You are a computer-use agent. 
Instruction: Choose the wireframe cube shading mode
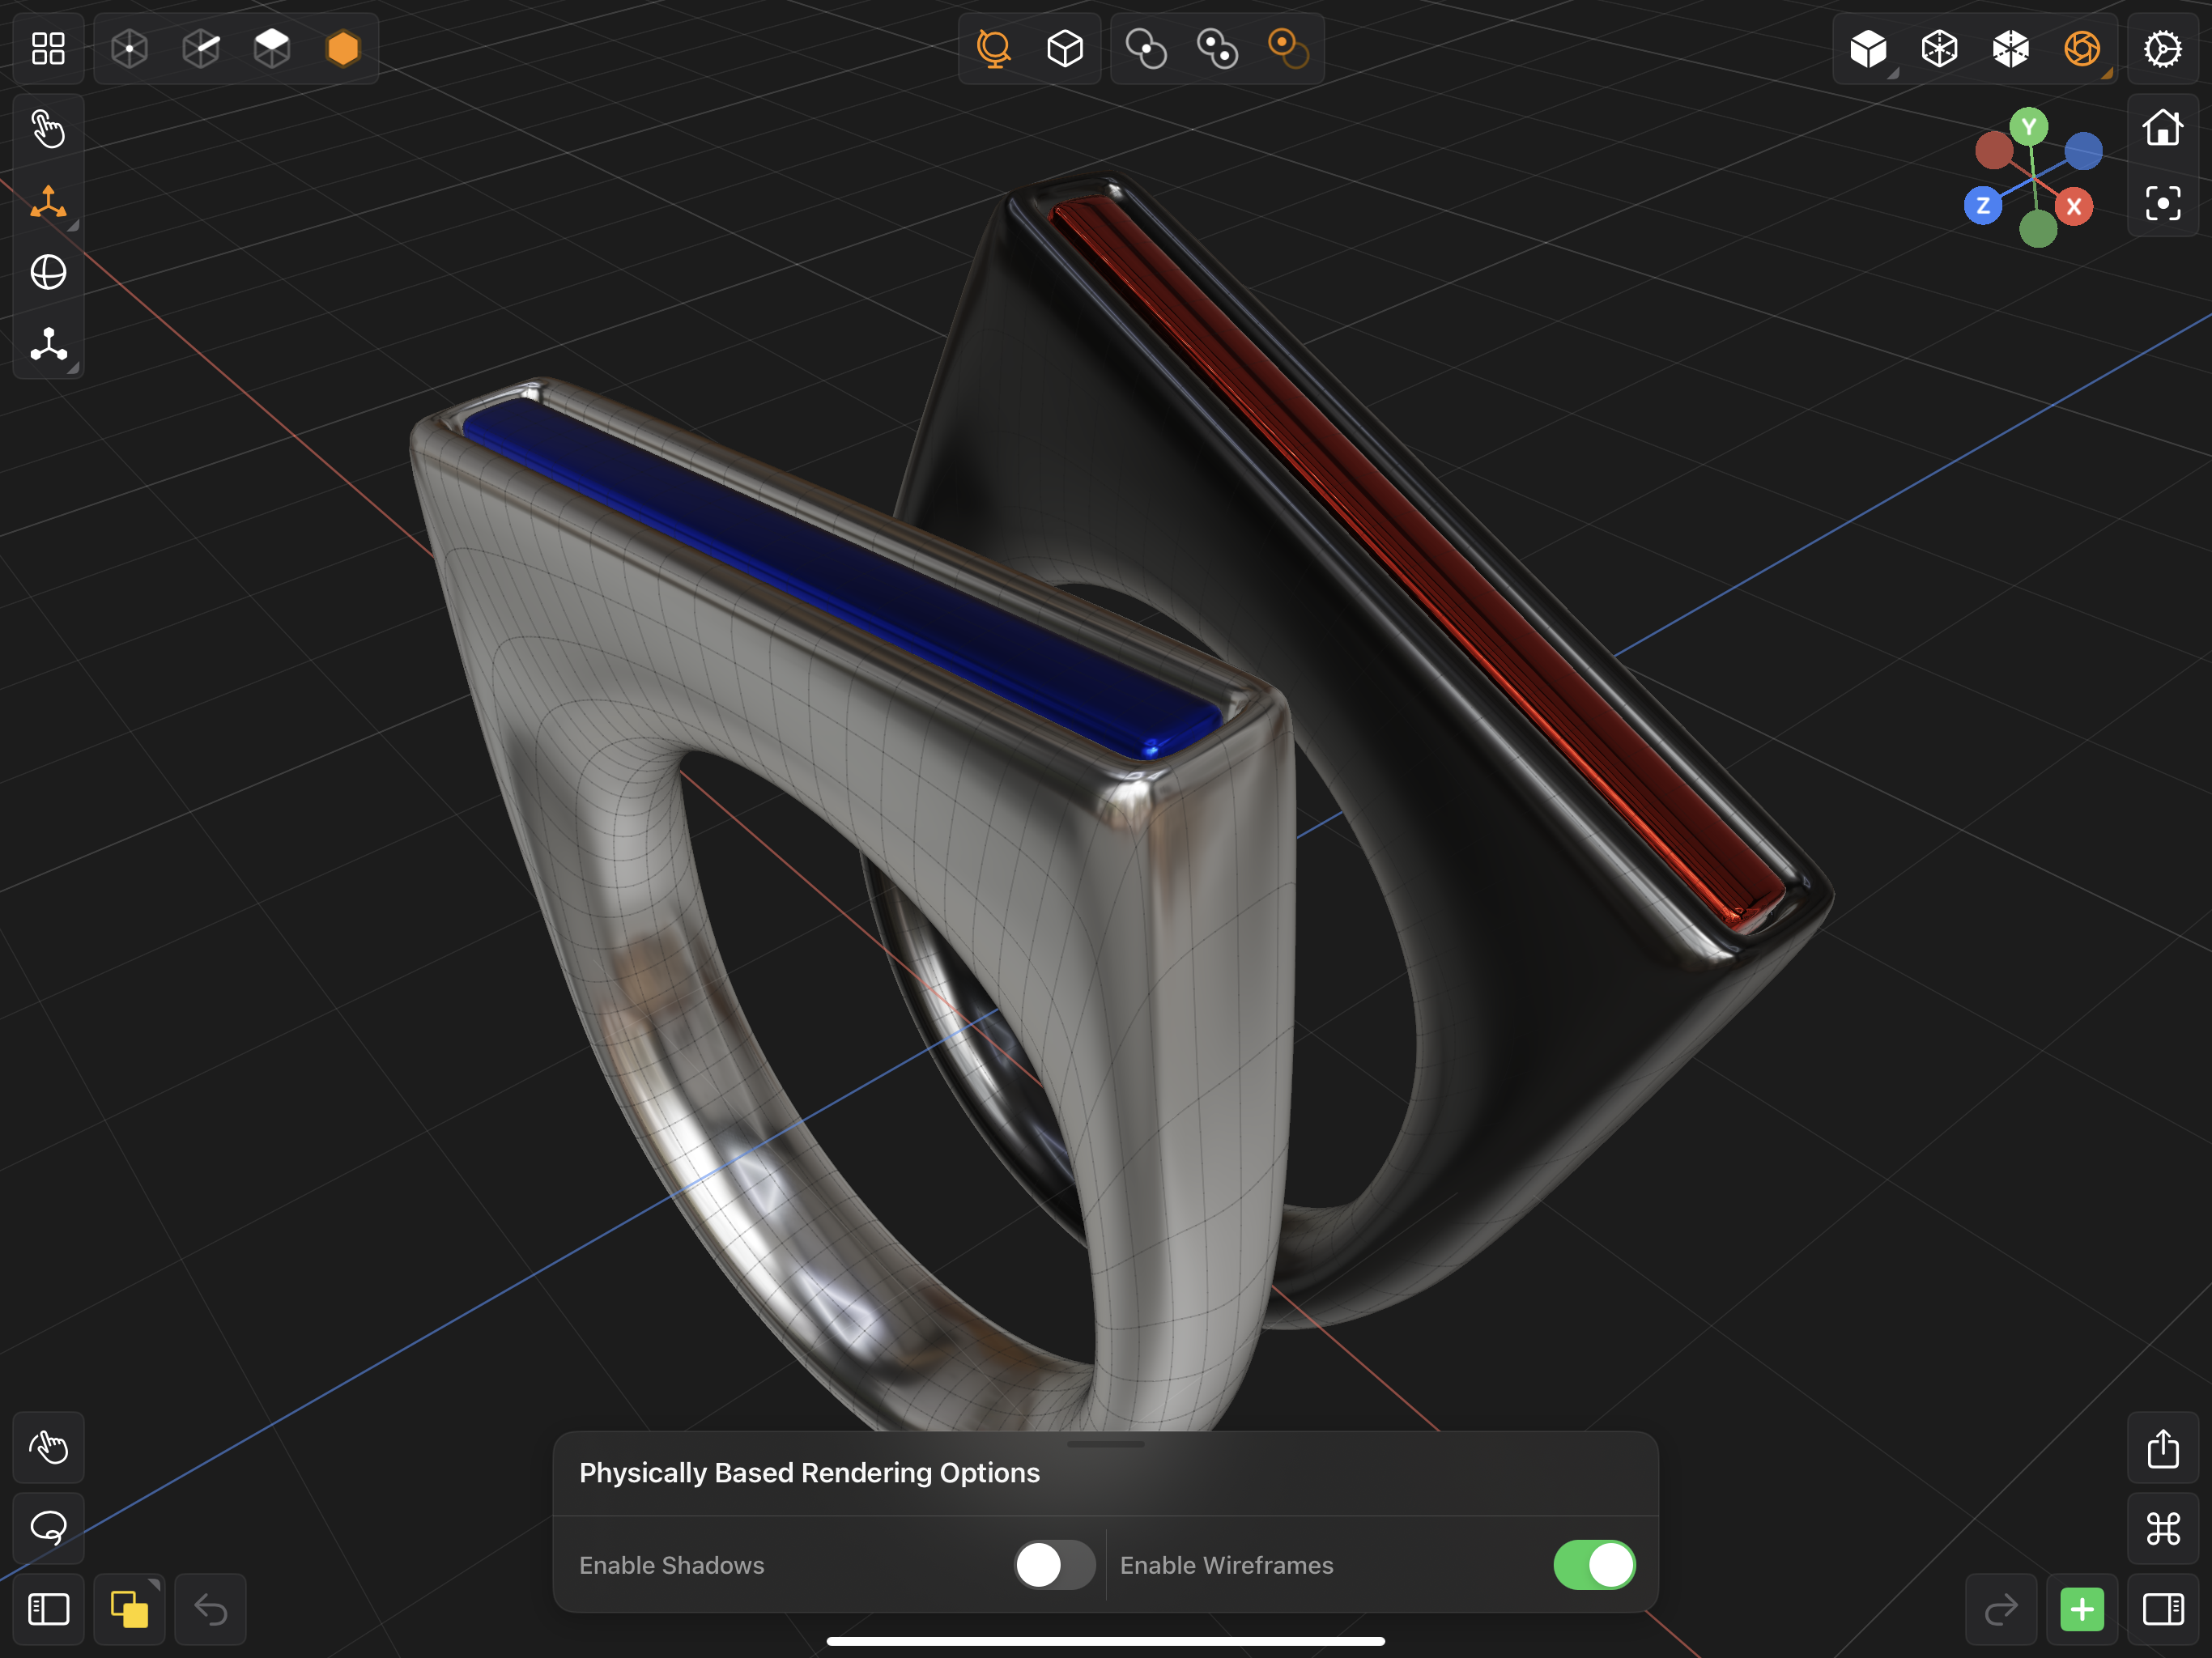tap(1939, 48)
